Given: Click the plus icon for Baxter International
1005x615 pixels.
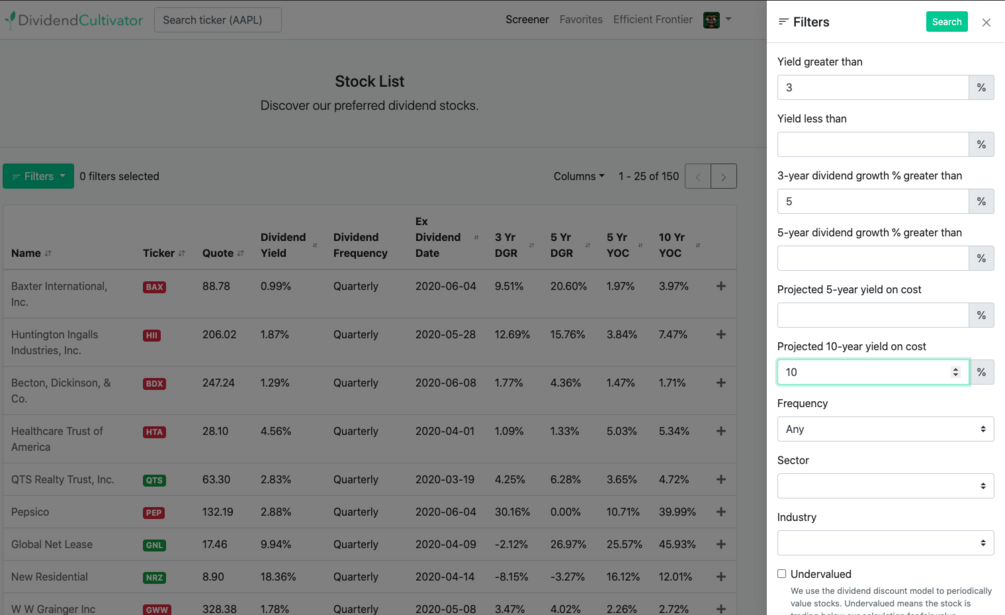Looking at the screenshot, I should tap(721, 286).
